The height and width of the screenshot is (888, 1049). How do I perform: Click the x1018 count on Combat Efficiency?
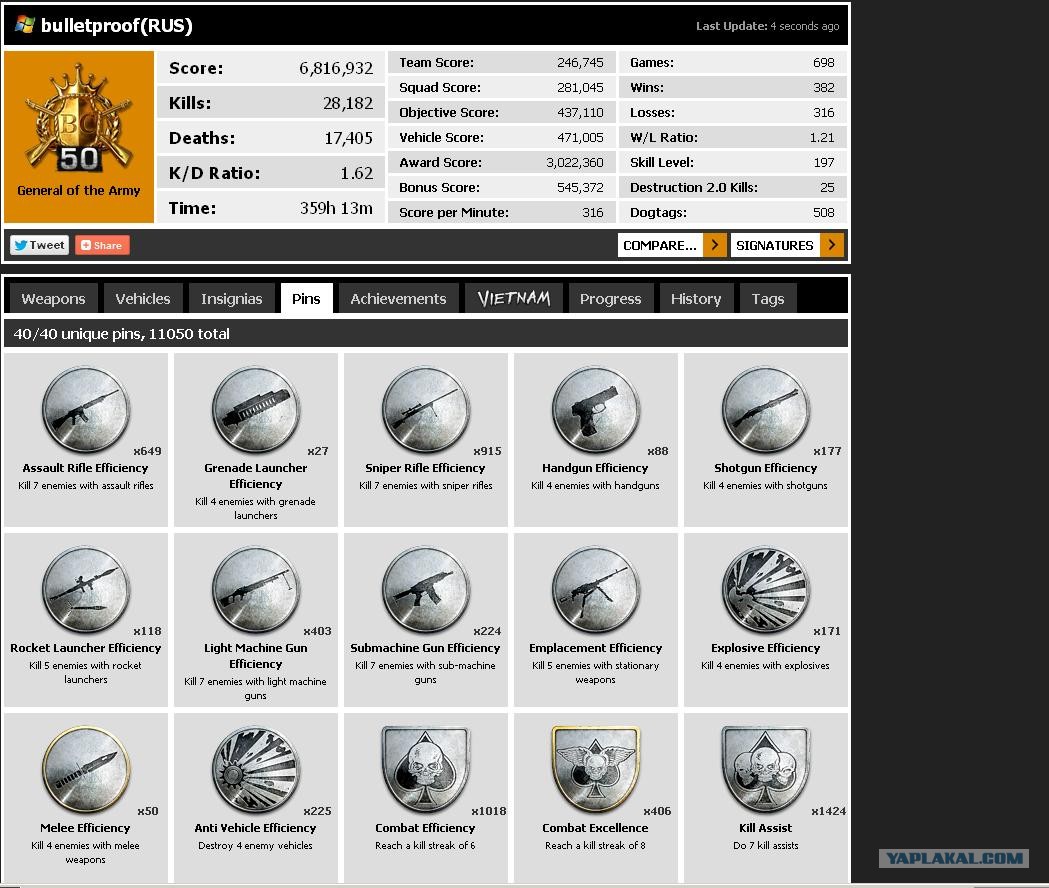489,811
